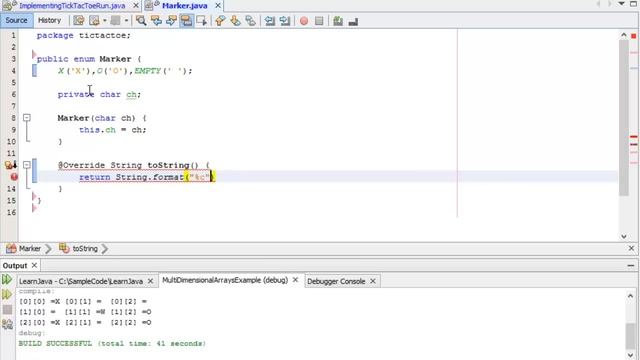Screen dimensions: 640x360
Task: Switch to Source view
Action: [x=16, y=20]
